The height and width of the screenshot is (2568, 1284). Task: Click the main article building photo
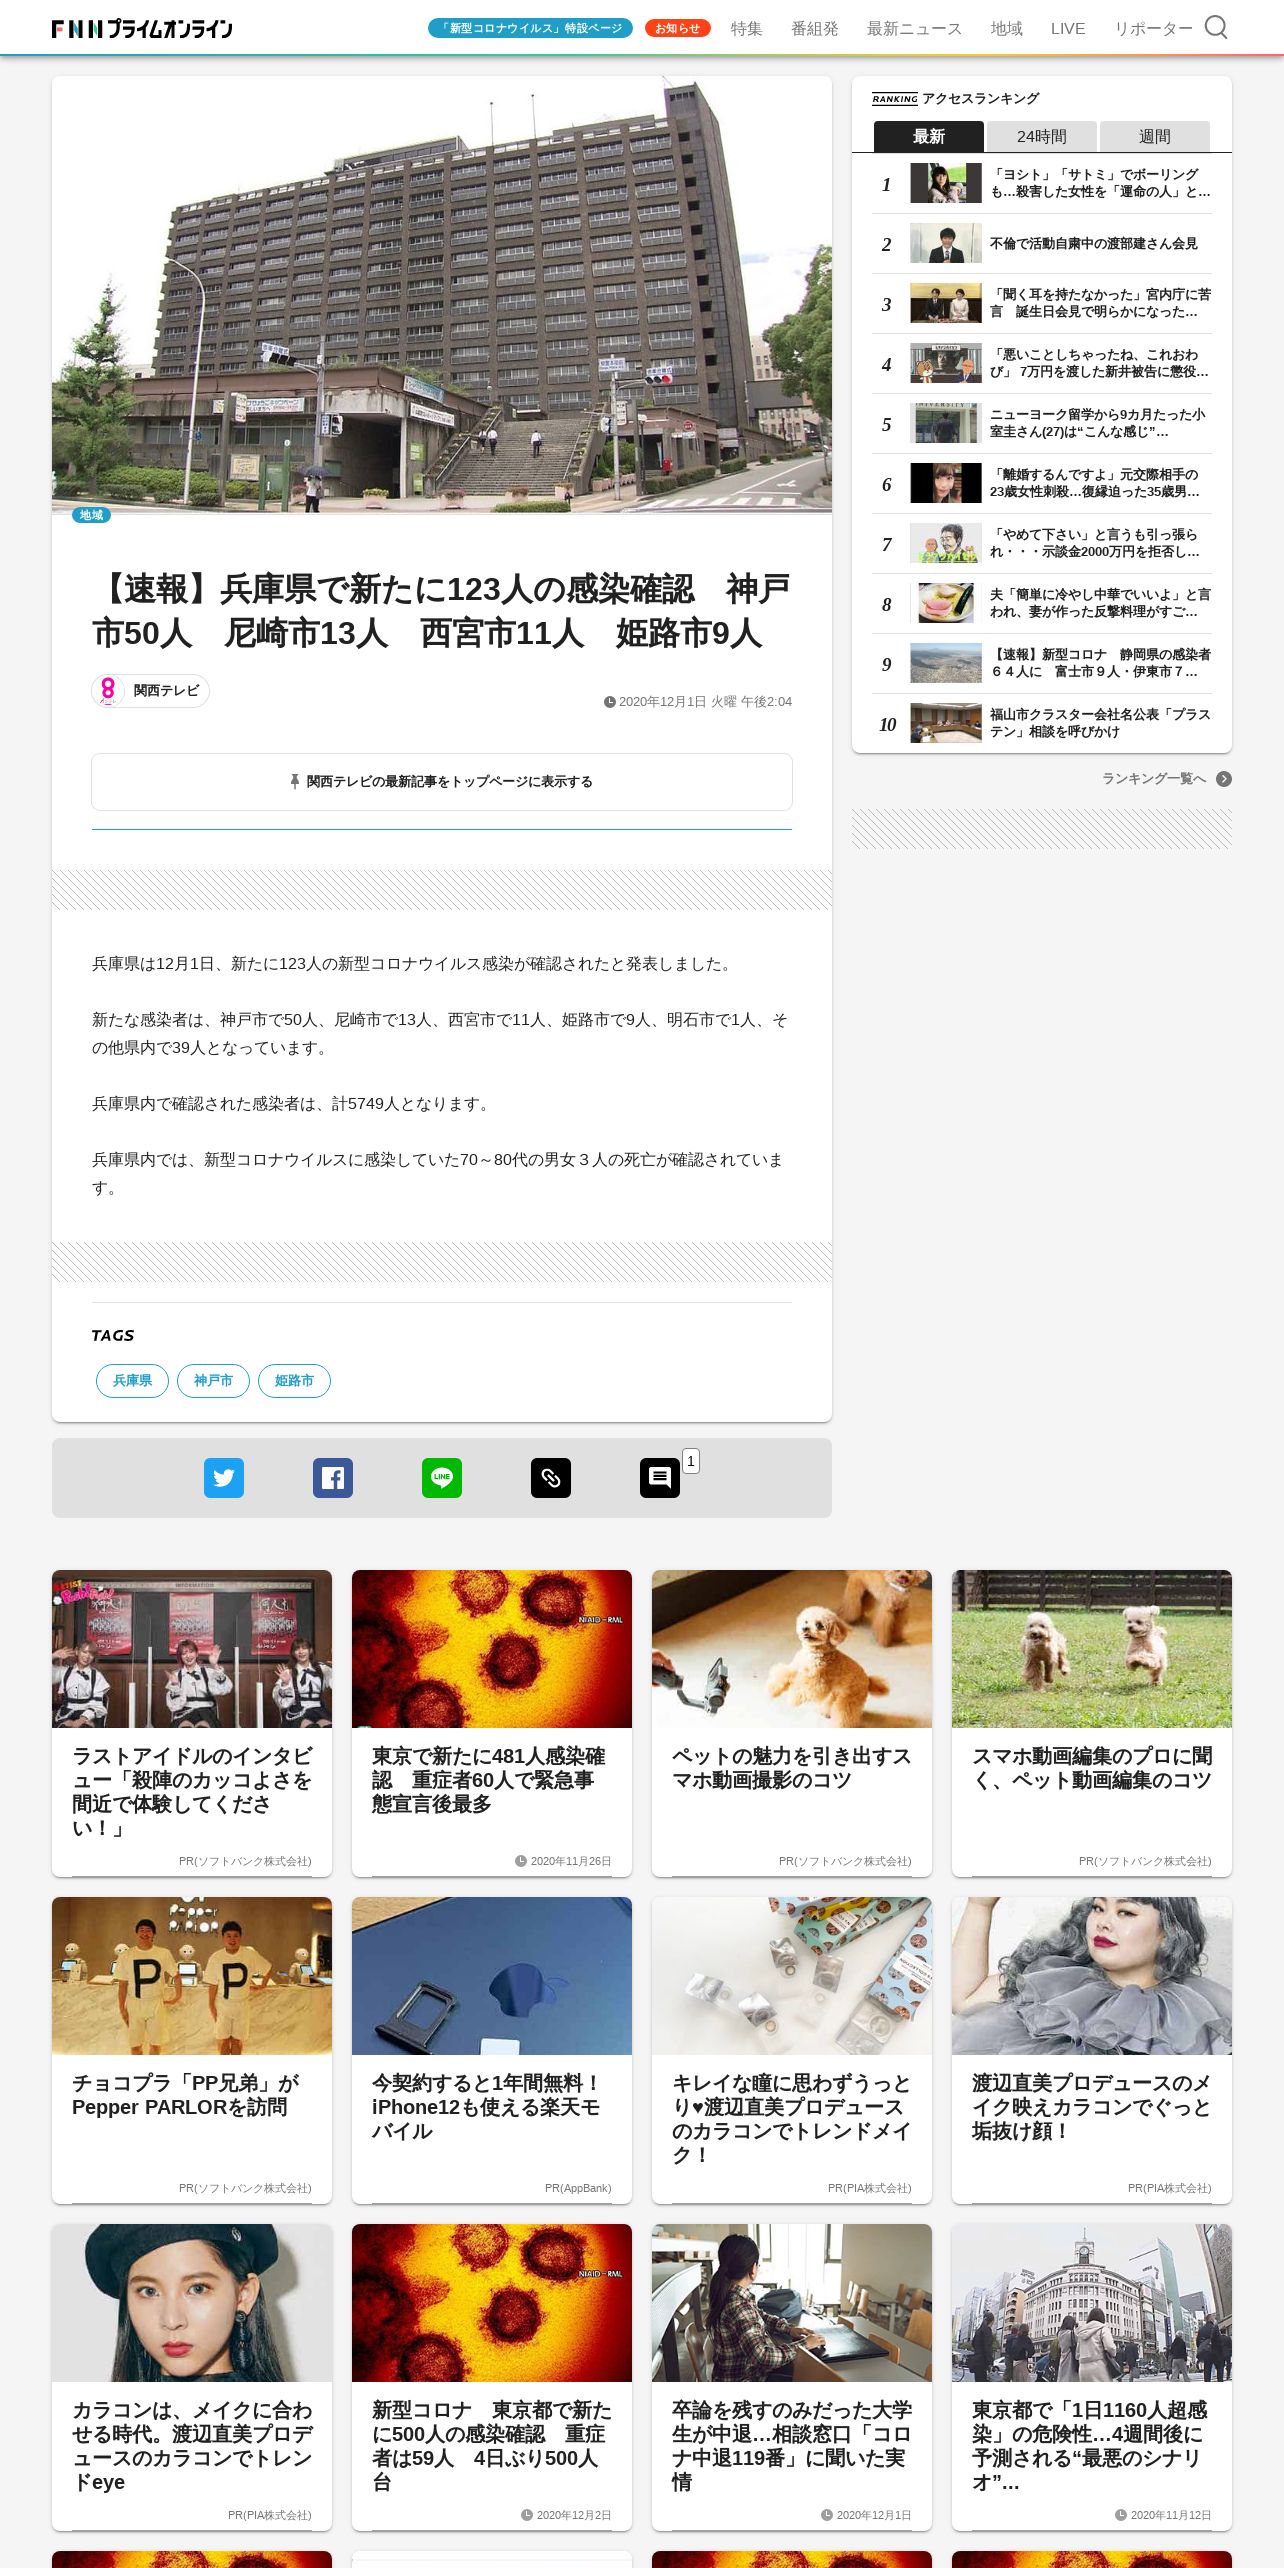coord(442,295)
